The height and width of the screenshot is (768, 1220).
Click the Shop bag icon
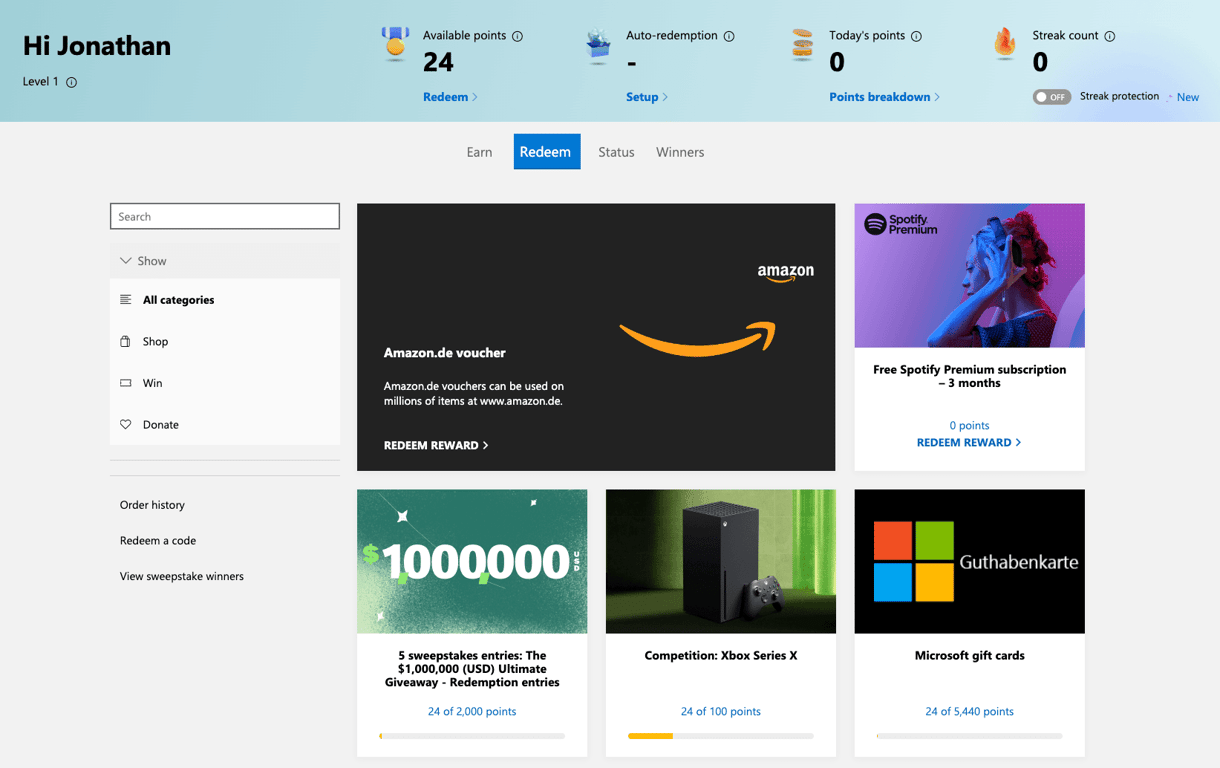[126, 341]
